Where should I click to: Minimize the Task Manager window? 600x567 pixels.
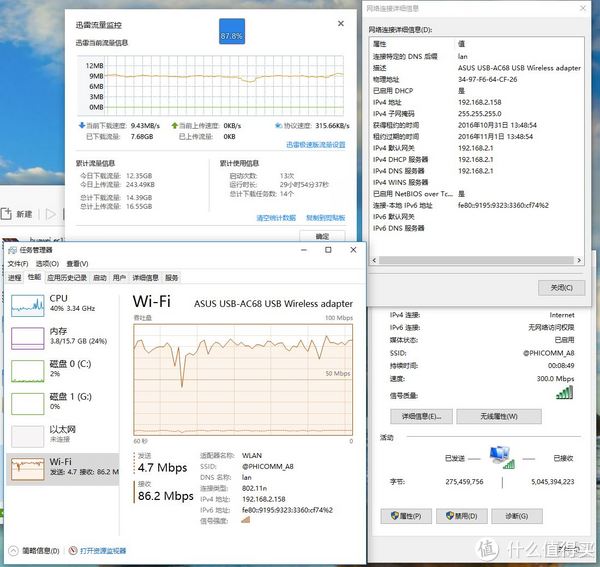304,250
